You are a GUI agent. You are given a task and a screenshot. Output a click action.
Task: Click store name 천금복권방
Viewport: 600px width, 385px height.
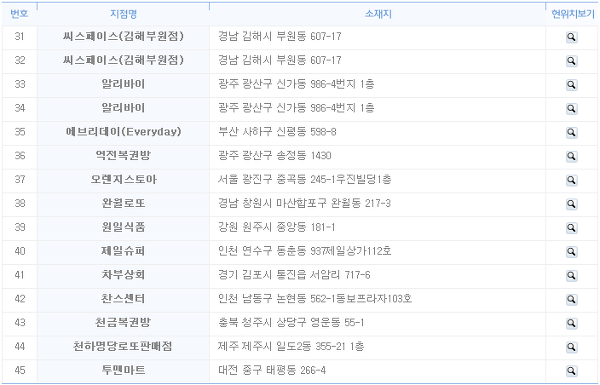coord(123,323)
